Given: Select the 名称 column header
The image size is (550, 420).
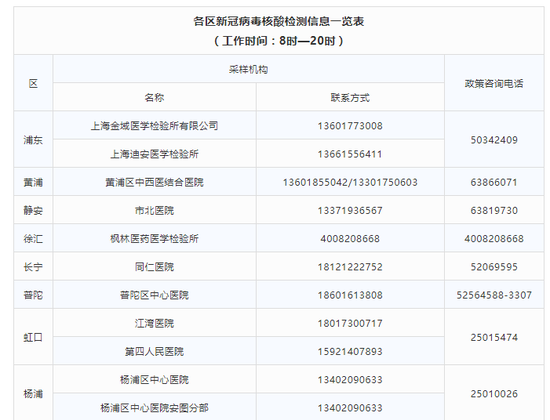Looking at the screenshot, I should point(154,97).
